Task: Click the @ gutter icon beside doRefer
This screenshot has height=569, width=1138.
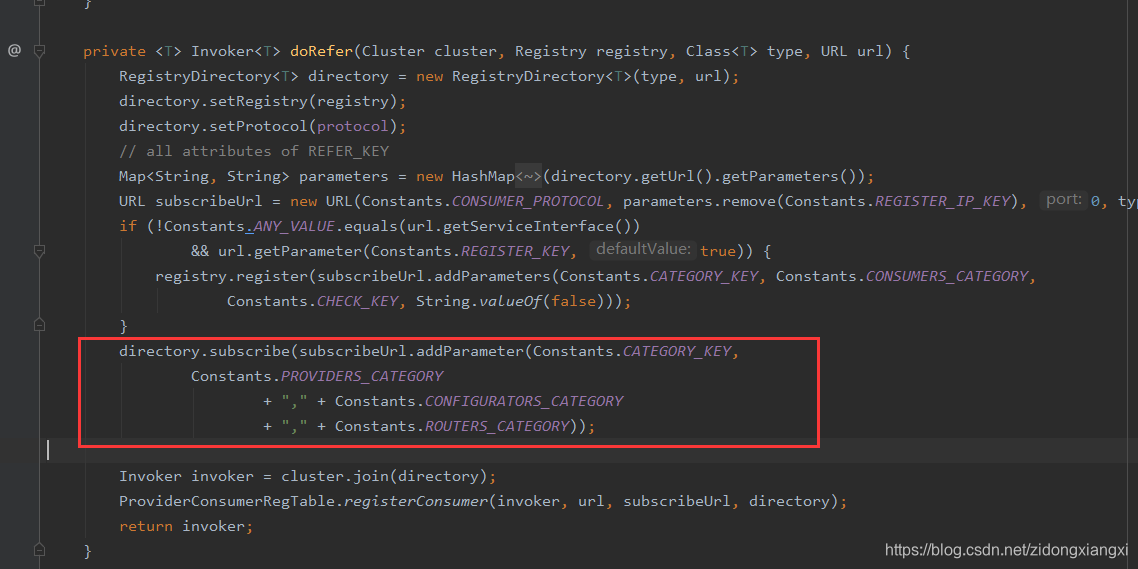Action: 15,51
